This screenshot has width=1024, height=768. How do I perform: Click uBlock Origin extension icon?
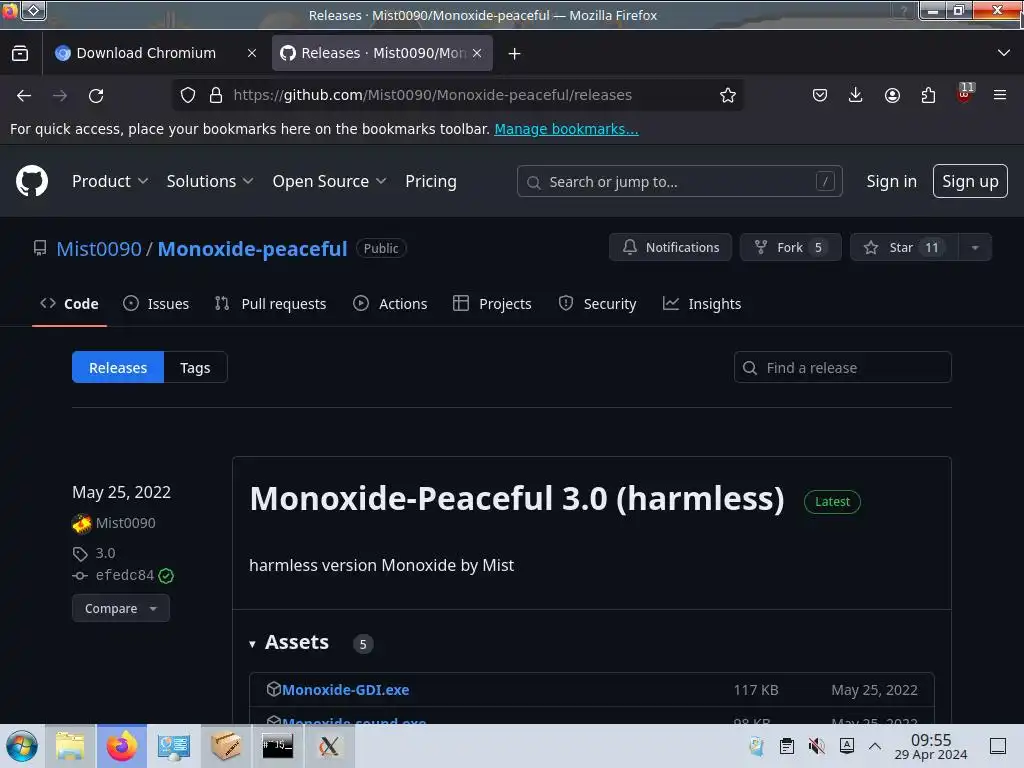[964, 94]
